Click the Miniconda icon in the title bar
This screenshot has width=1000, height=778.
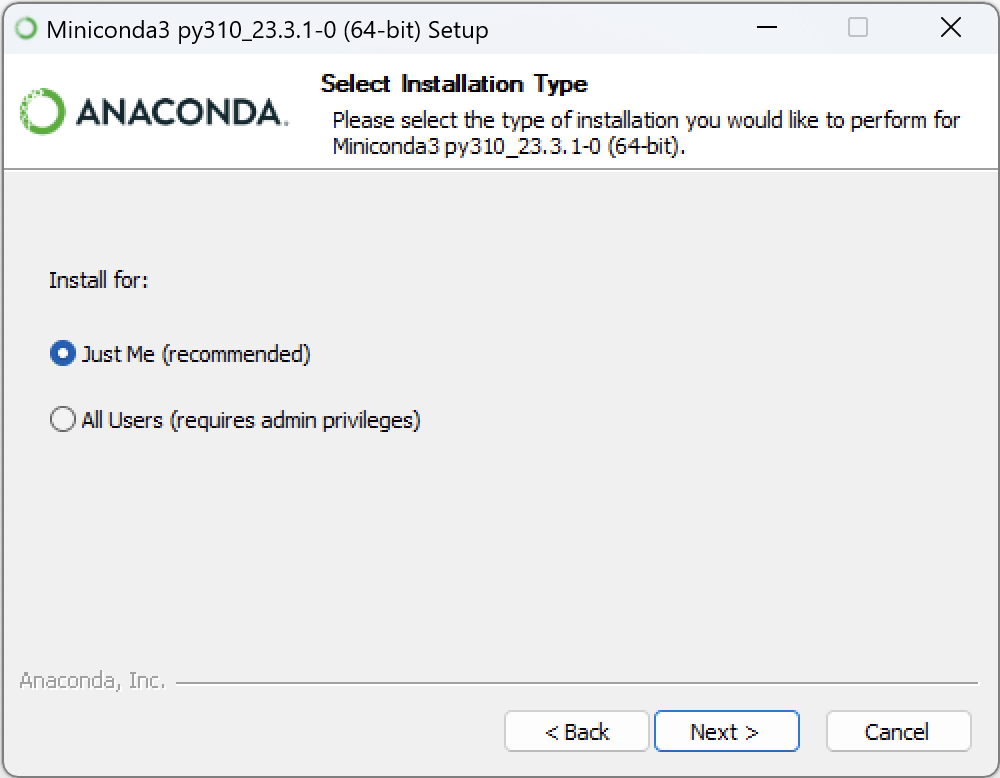(x=24, y=28)
